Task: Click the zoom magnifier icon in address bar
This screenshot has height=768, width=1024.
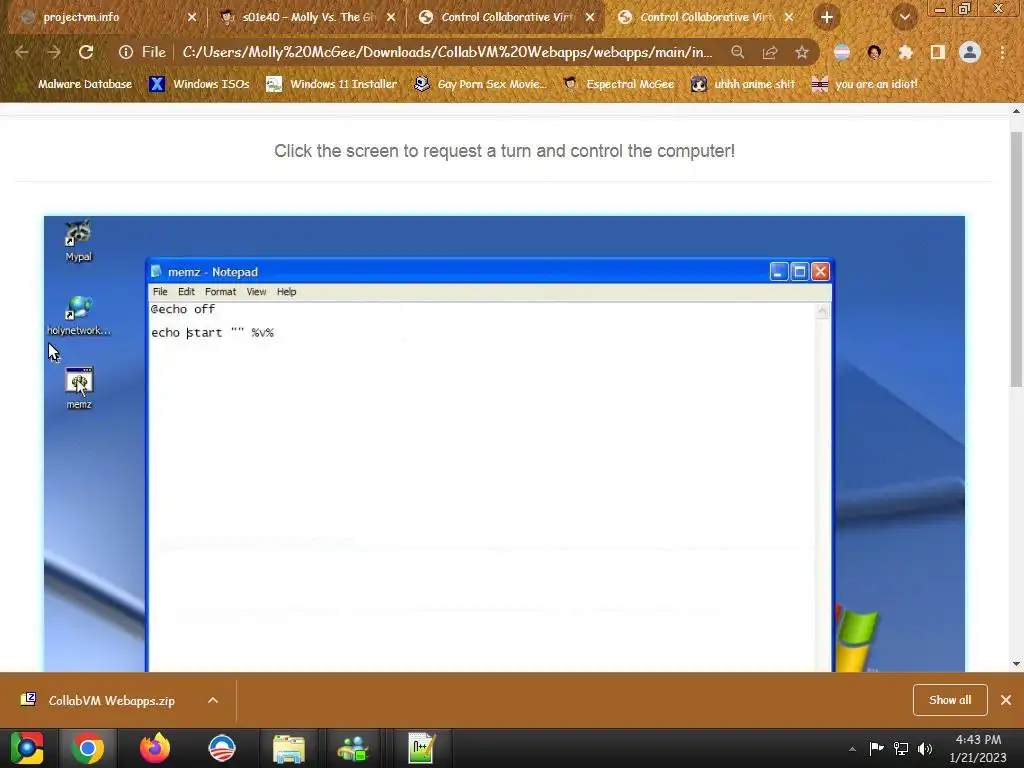Action: click(737, 52)
